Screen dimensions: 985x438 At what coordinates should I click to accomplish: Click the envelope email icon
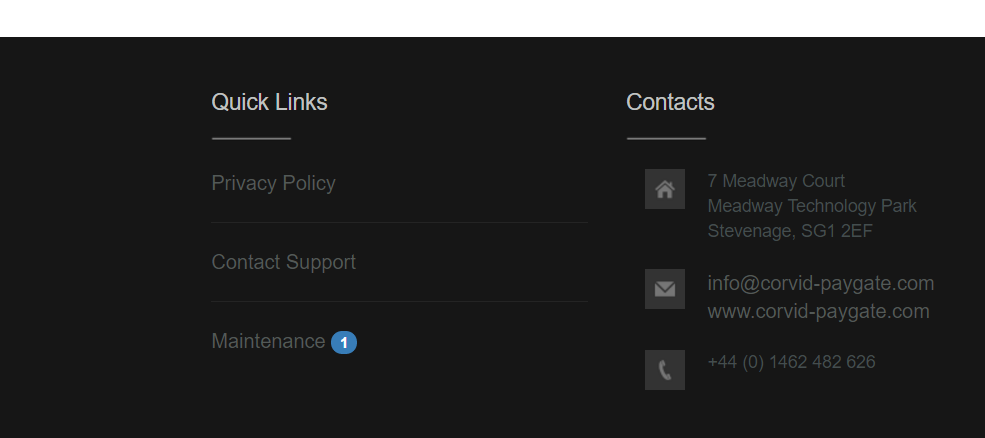tap(665, 289)
